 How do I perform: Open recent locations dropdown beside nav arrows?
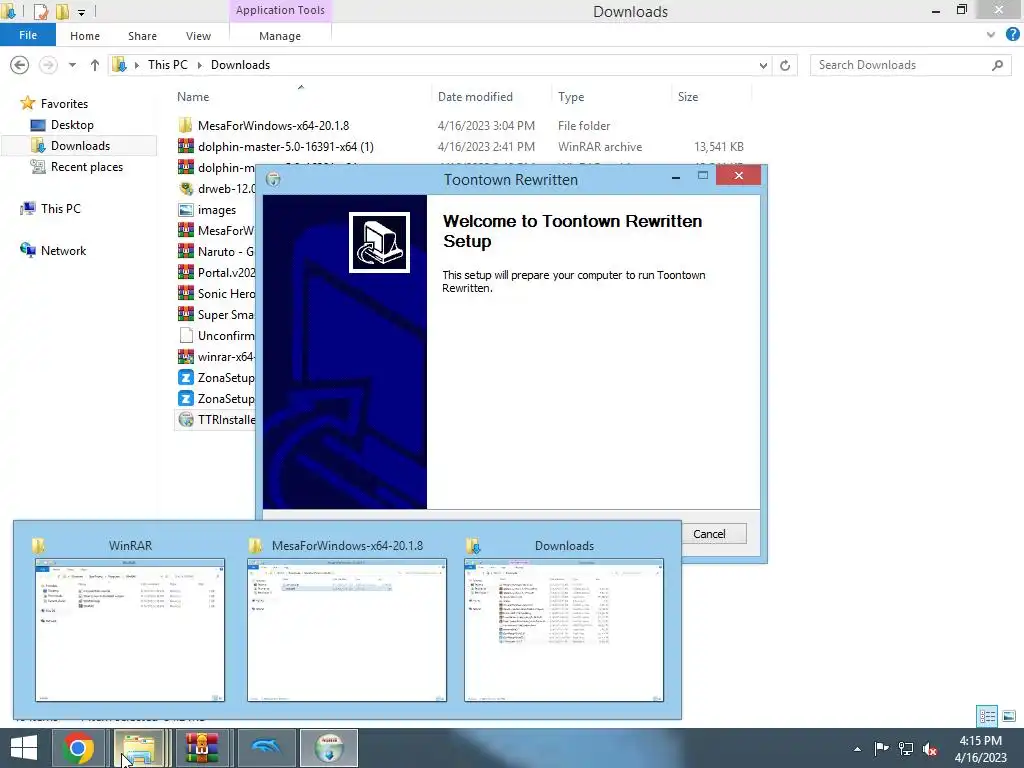click(72, 65)
